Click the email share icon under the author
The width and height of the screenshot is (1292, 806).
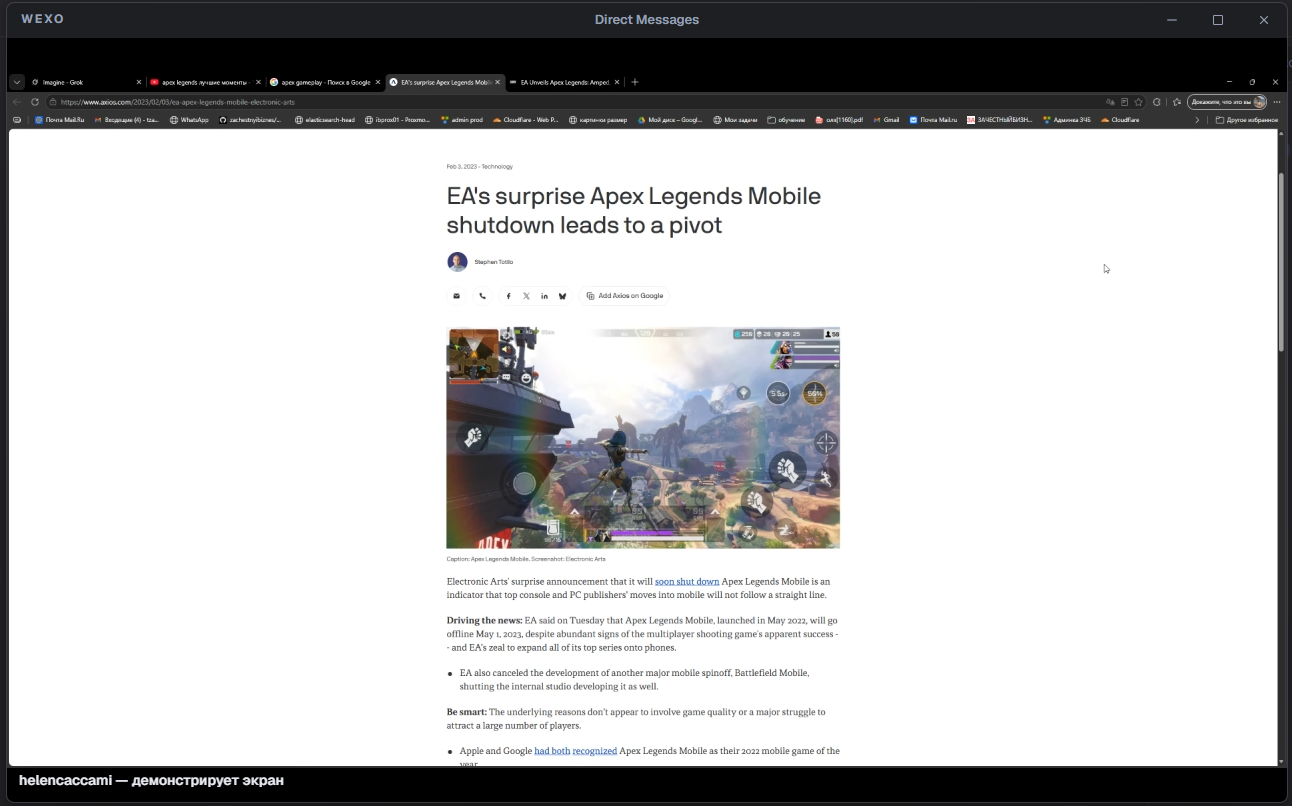pos(457,296)
